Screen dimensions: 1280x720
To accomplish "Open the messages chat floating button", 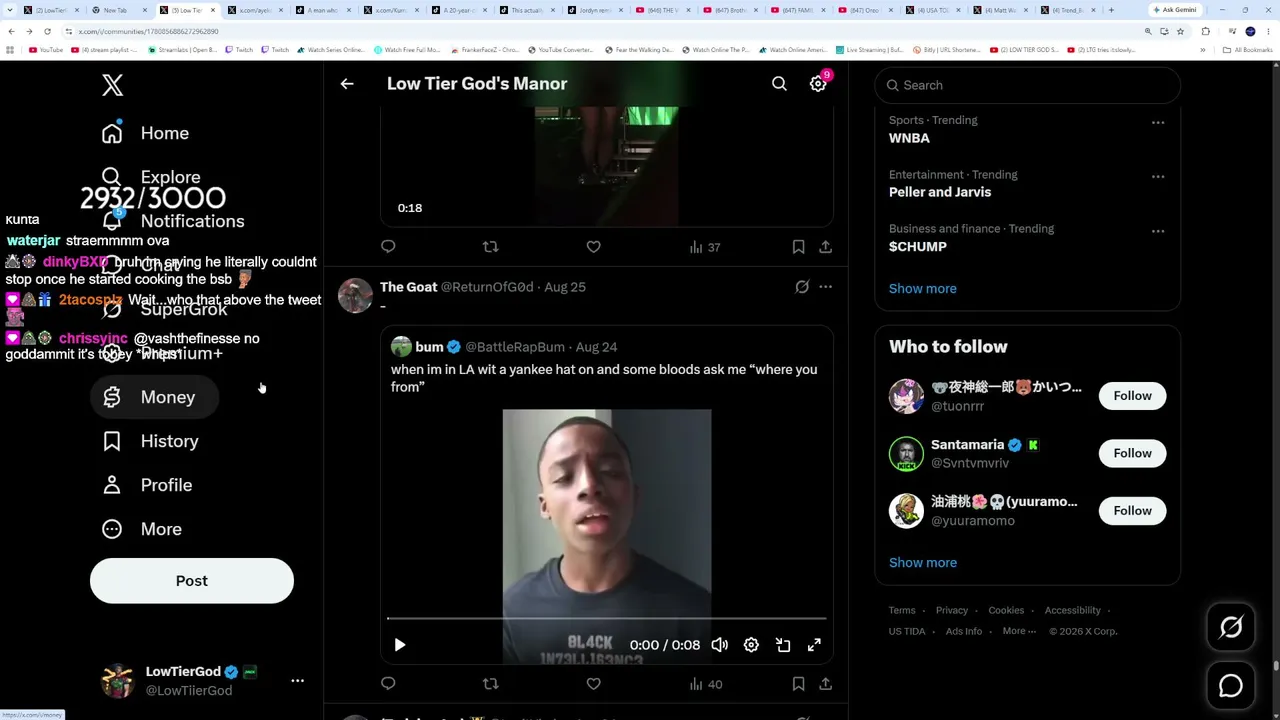I will click(1231, 686).
